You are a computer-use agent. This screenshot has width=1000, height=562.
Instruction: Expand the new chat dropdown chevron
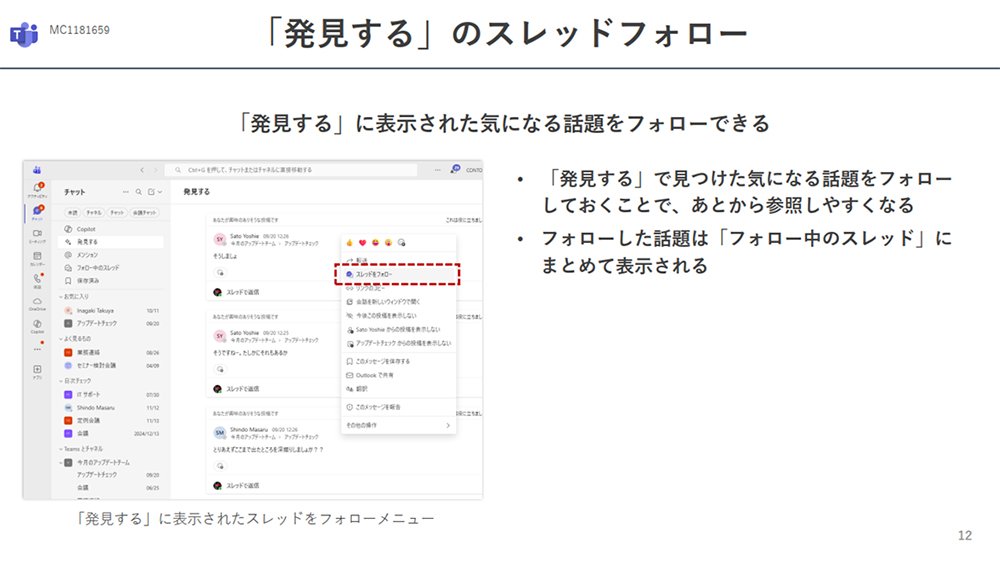[160, 192]
